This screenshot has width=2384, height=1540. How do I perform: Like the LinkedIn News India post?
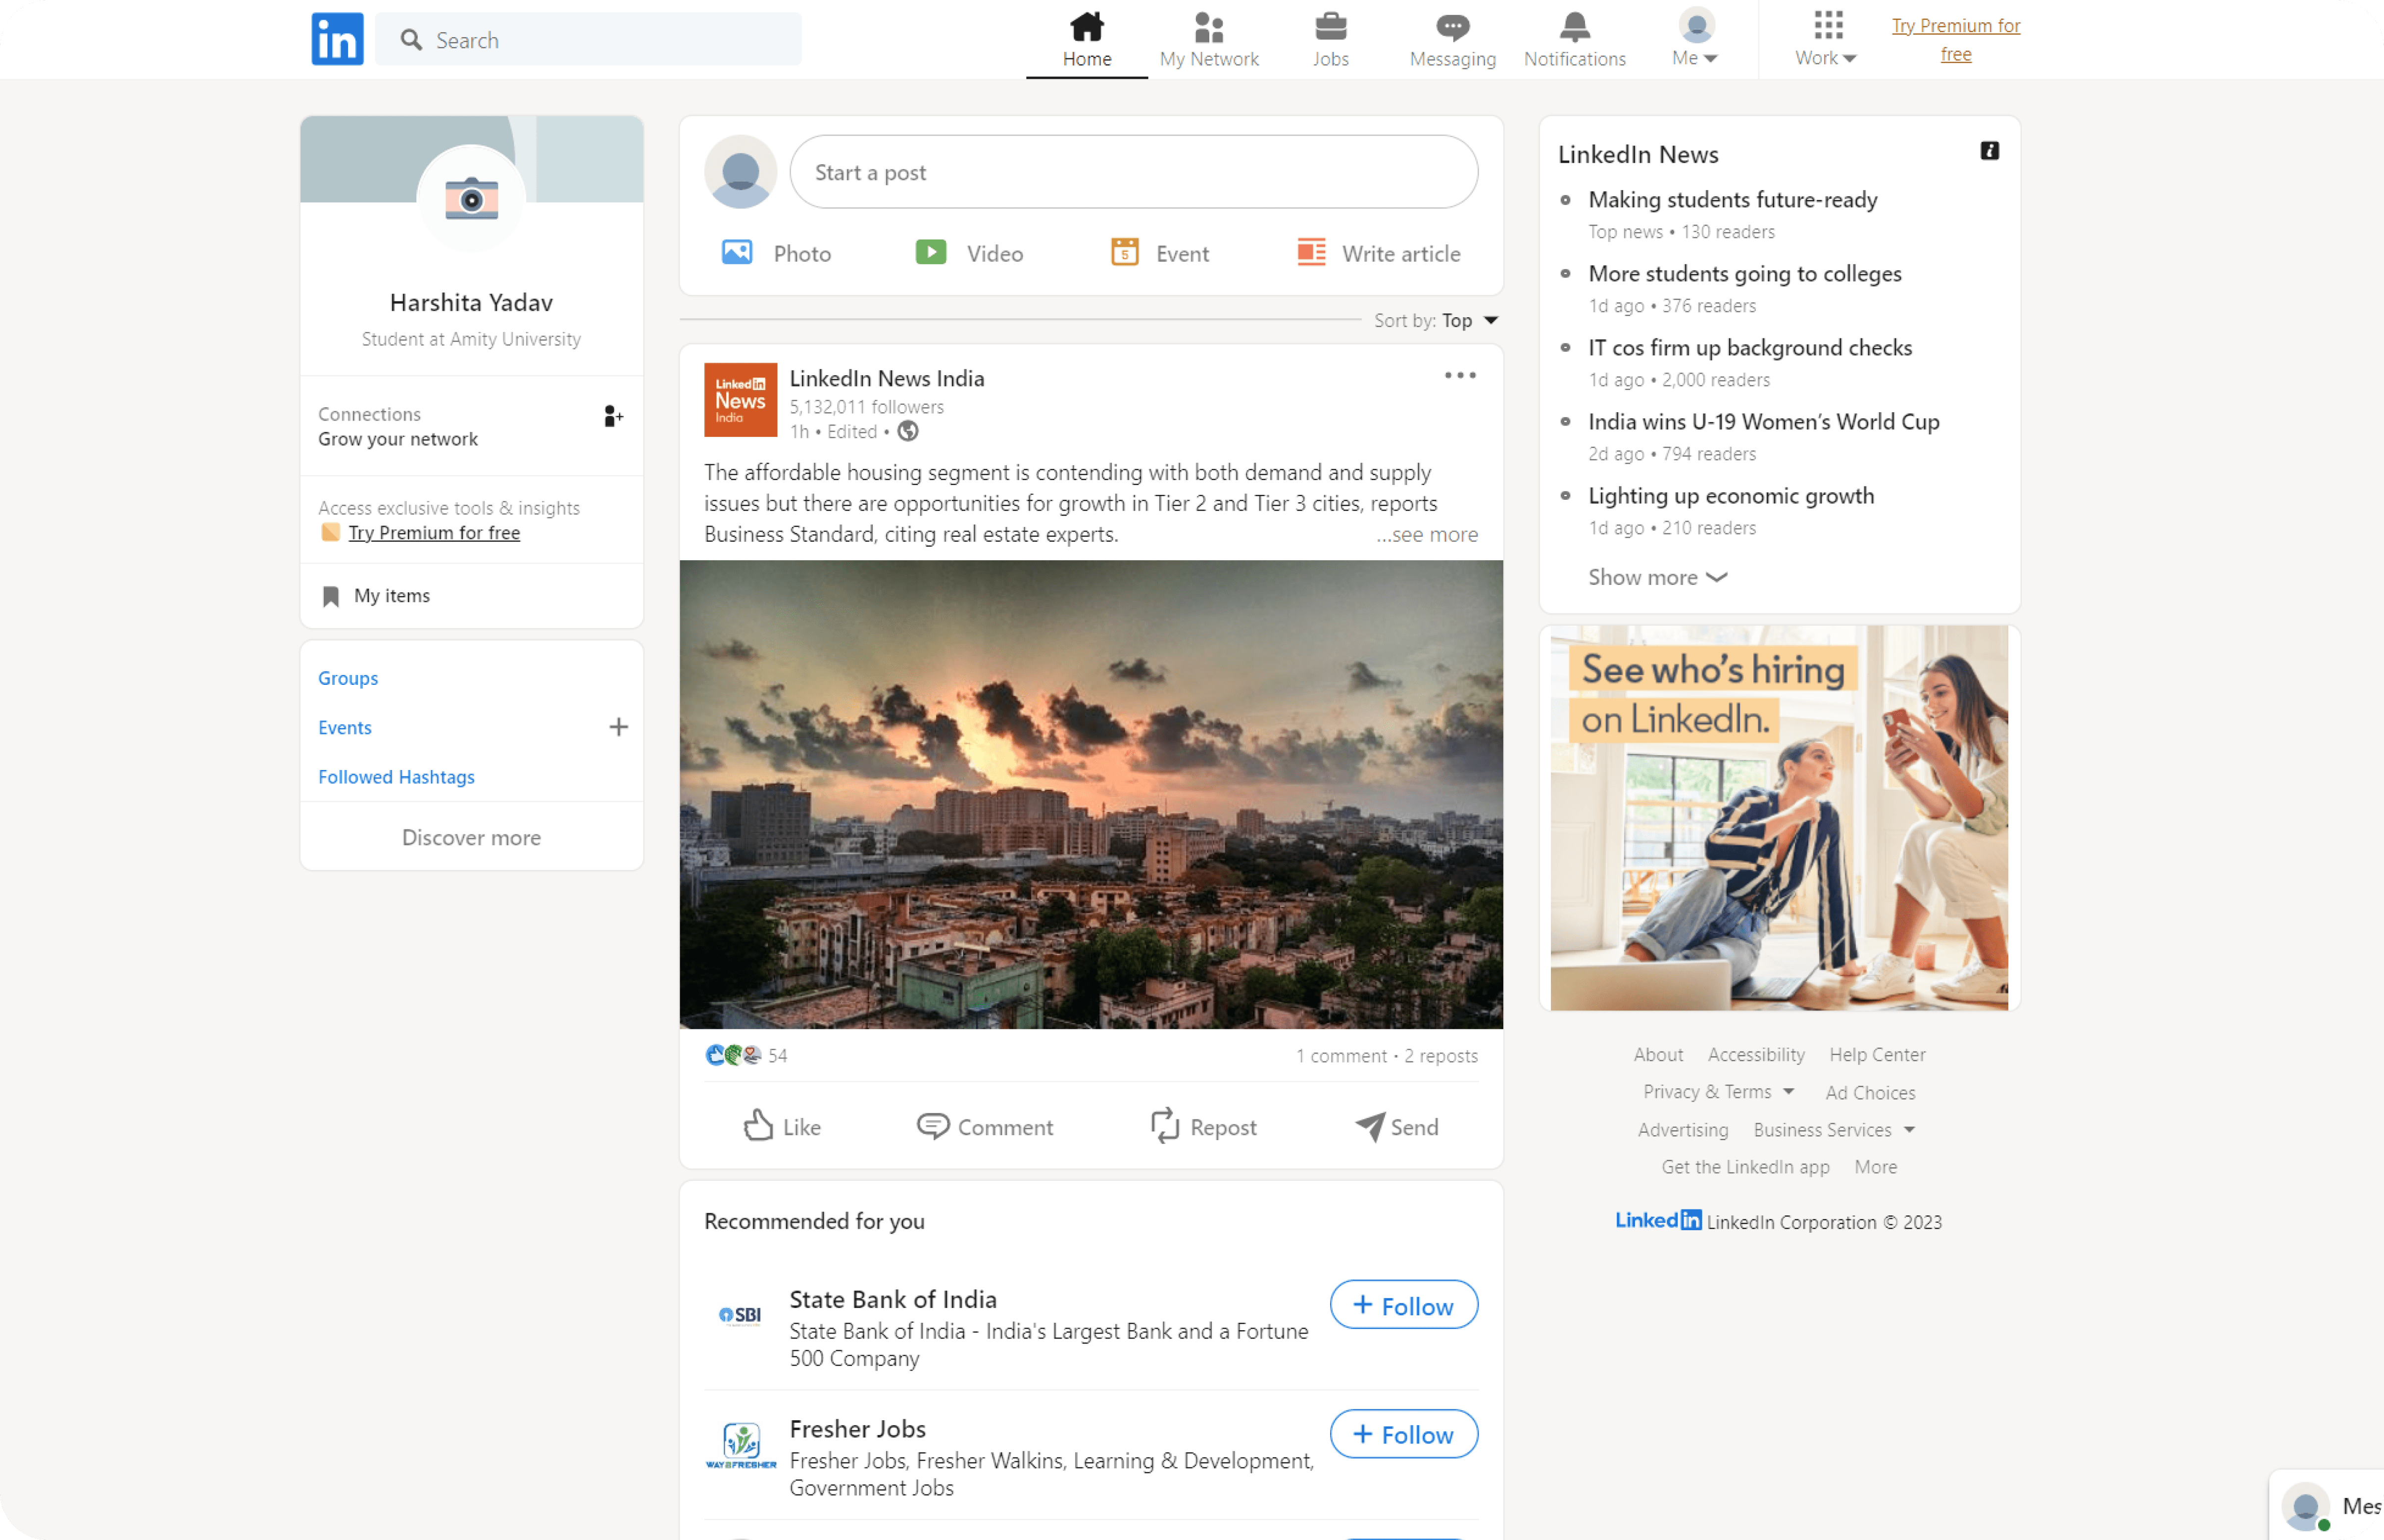782,1126
